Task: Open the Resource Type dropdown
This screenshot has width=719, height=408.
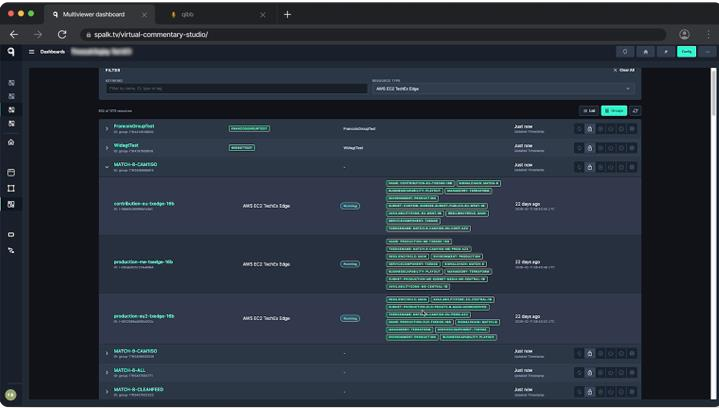Action: [503, 88]
